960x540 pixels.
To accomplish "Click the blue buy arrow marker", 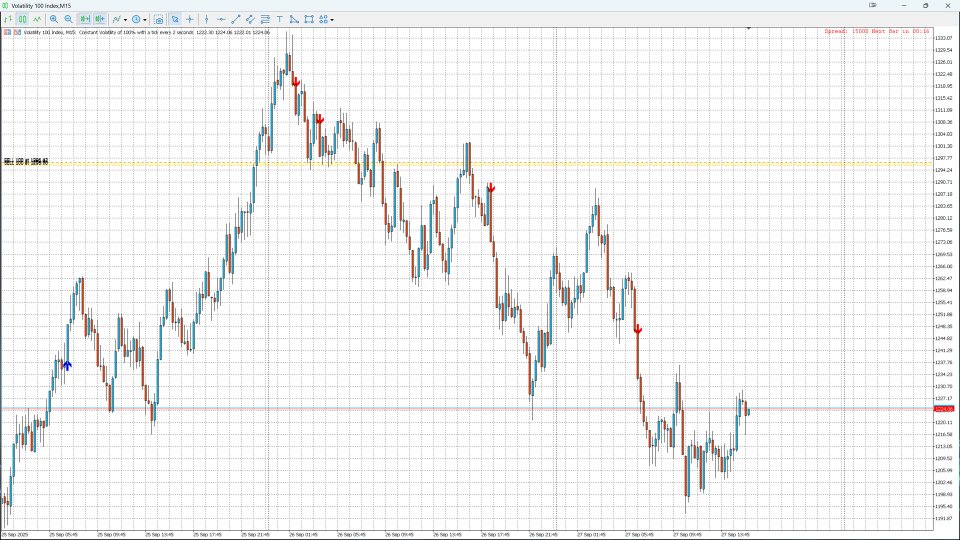I will click(67, 366).
